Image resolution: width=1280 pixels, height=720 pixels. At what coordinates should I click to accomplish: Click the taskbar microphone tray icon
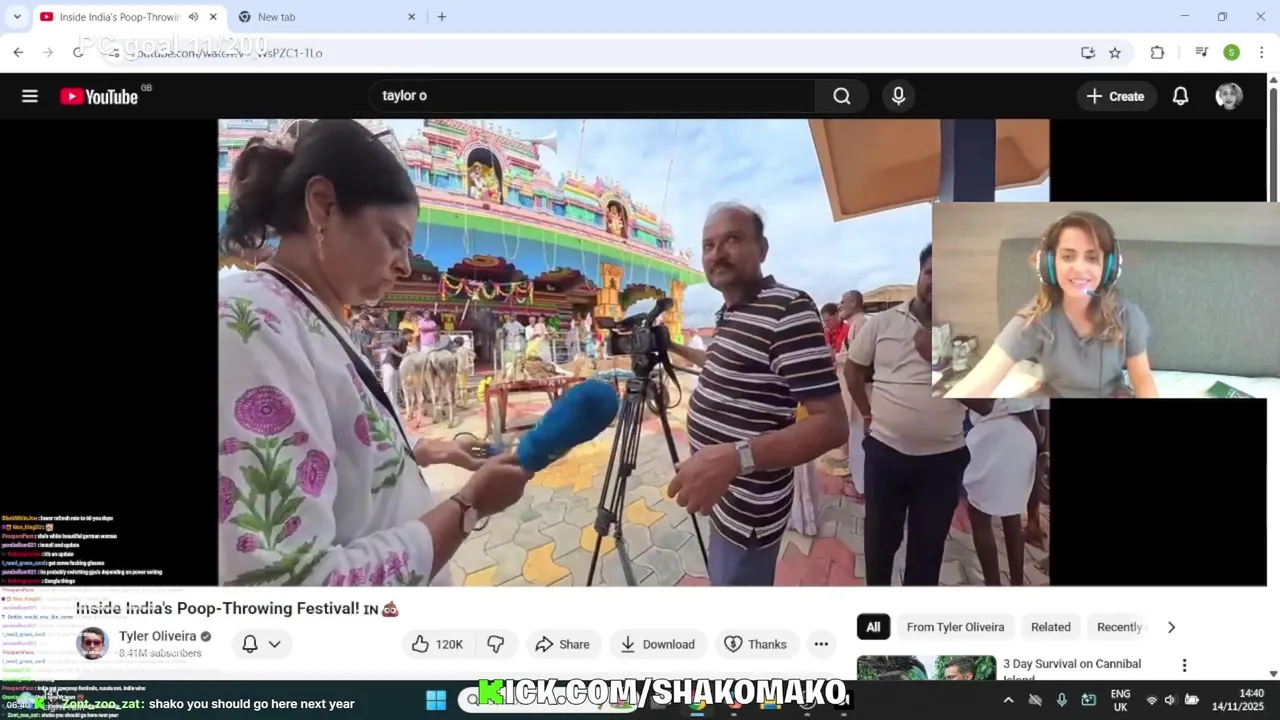(x=1062, y=700)
